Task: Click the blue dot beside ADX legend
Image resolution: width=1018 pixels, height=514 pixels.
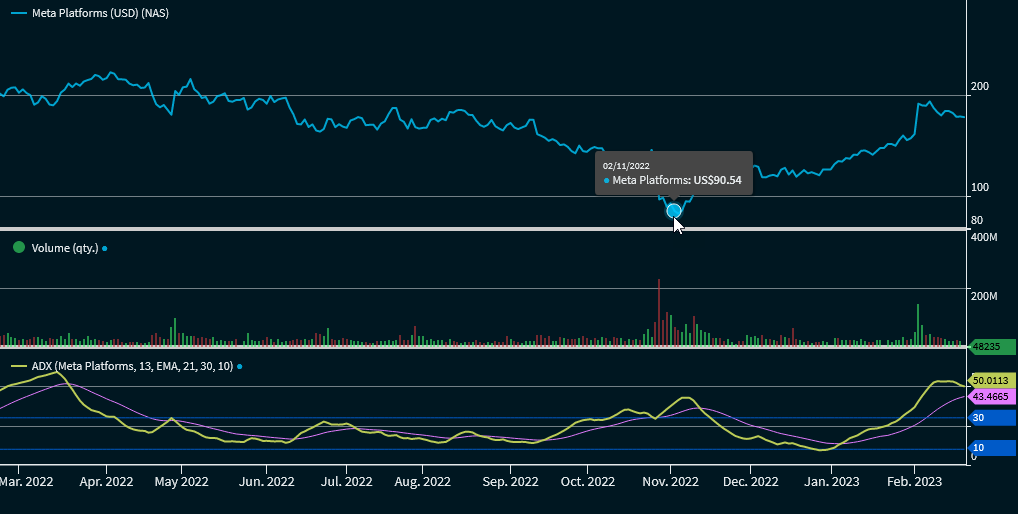Action: [x=239, y=367]
